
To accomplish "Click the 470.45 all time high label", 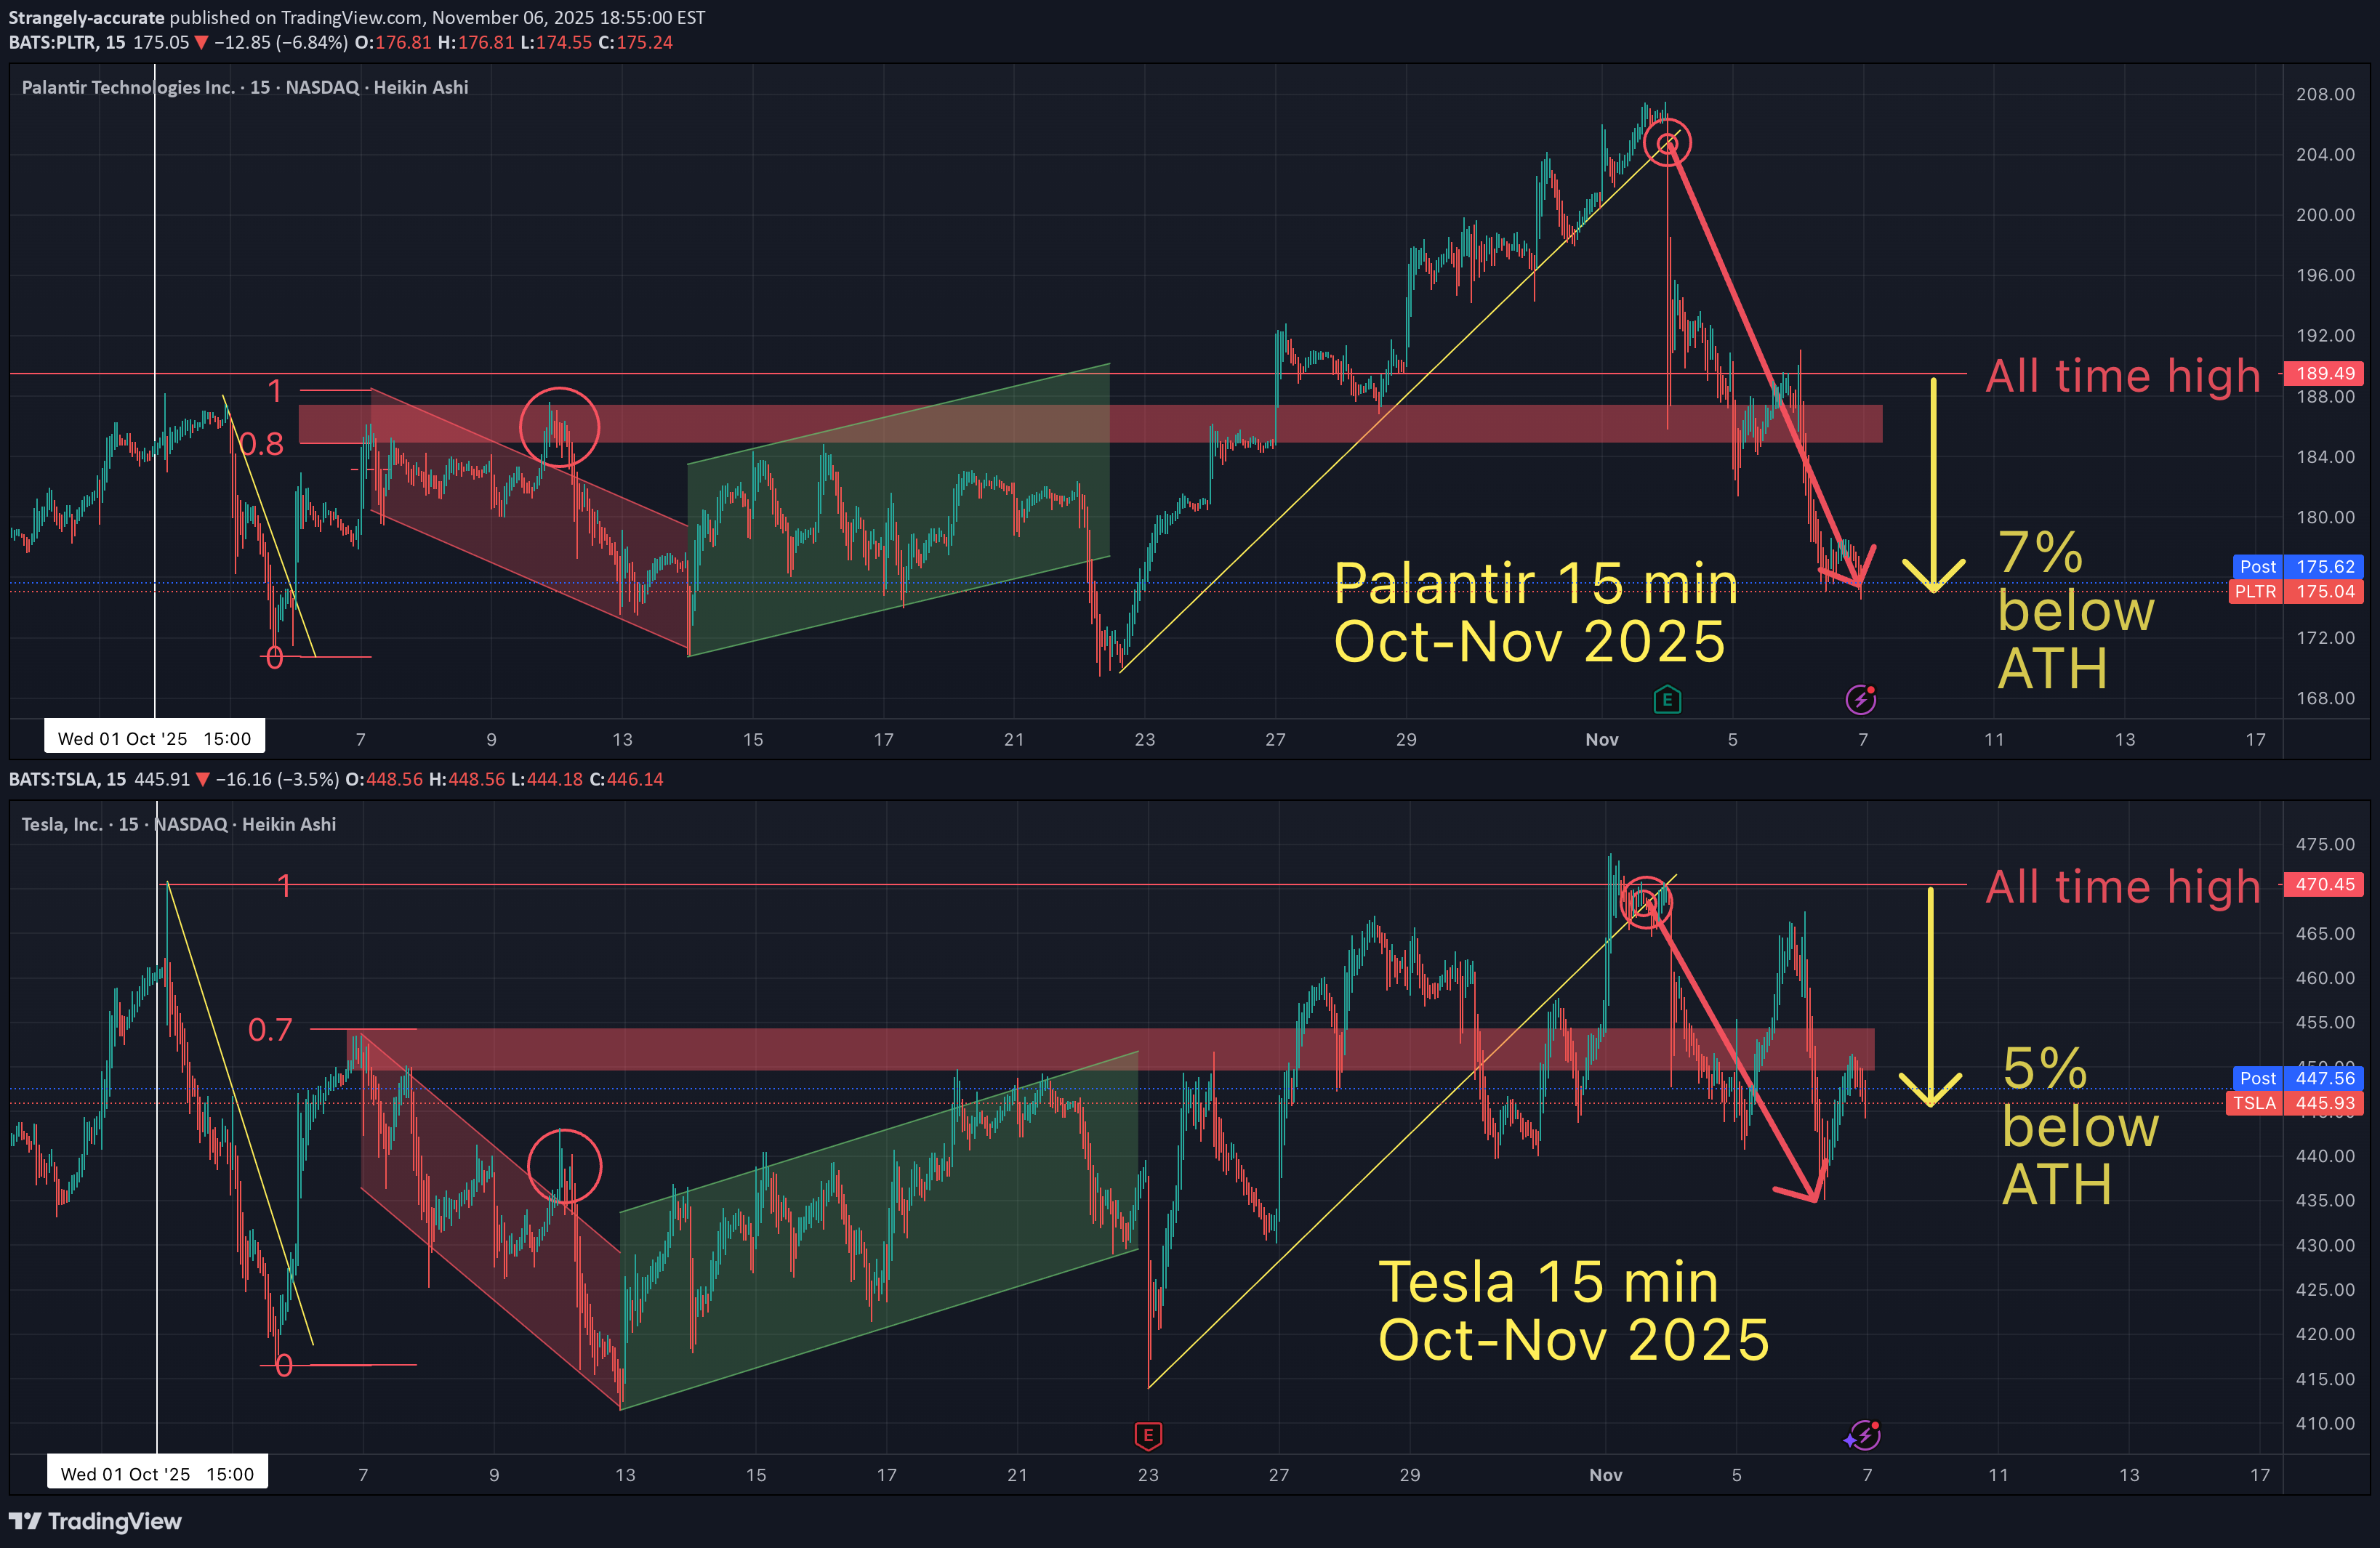I will tap(2325, 884).
